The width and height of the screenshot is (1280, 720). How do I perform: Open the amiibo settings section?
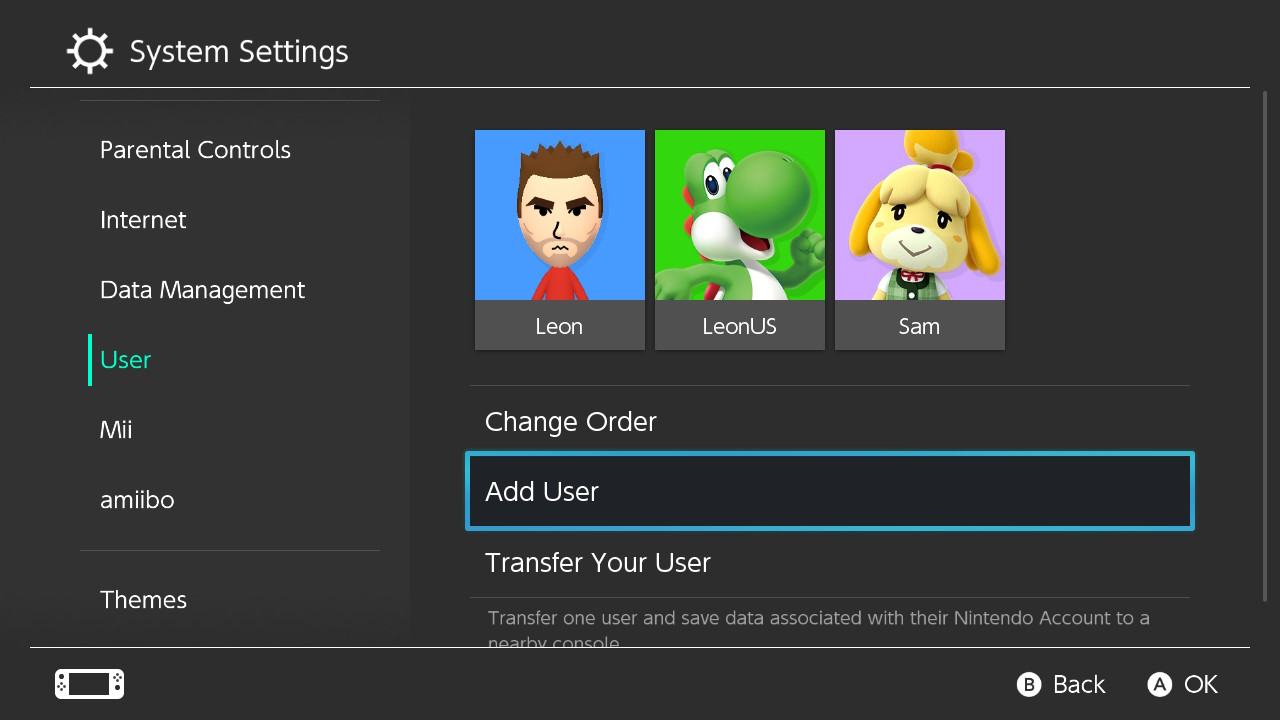pyautogui.click(x=137, y=500)
